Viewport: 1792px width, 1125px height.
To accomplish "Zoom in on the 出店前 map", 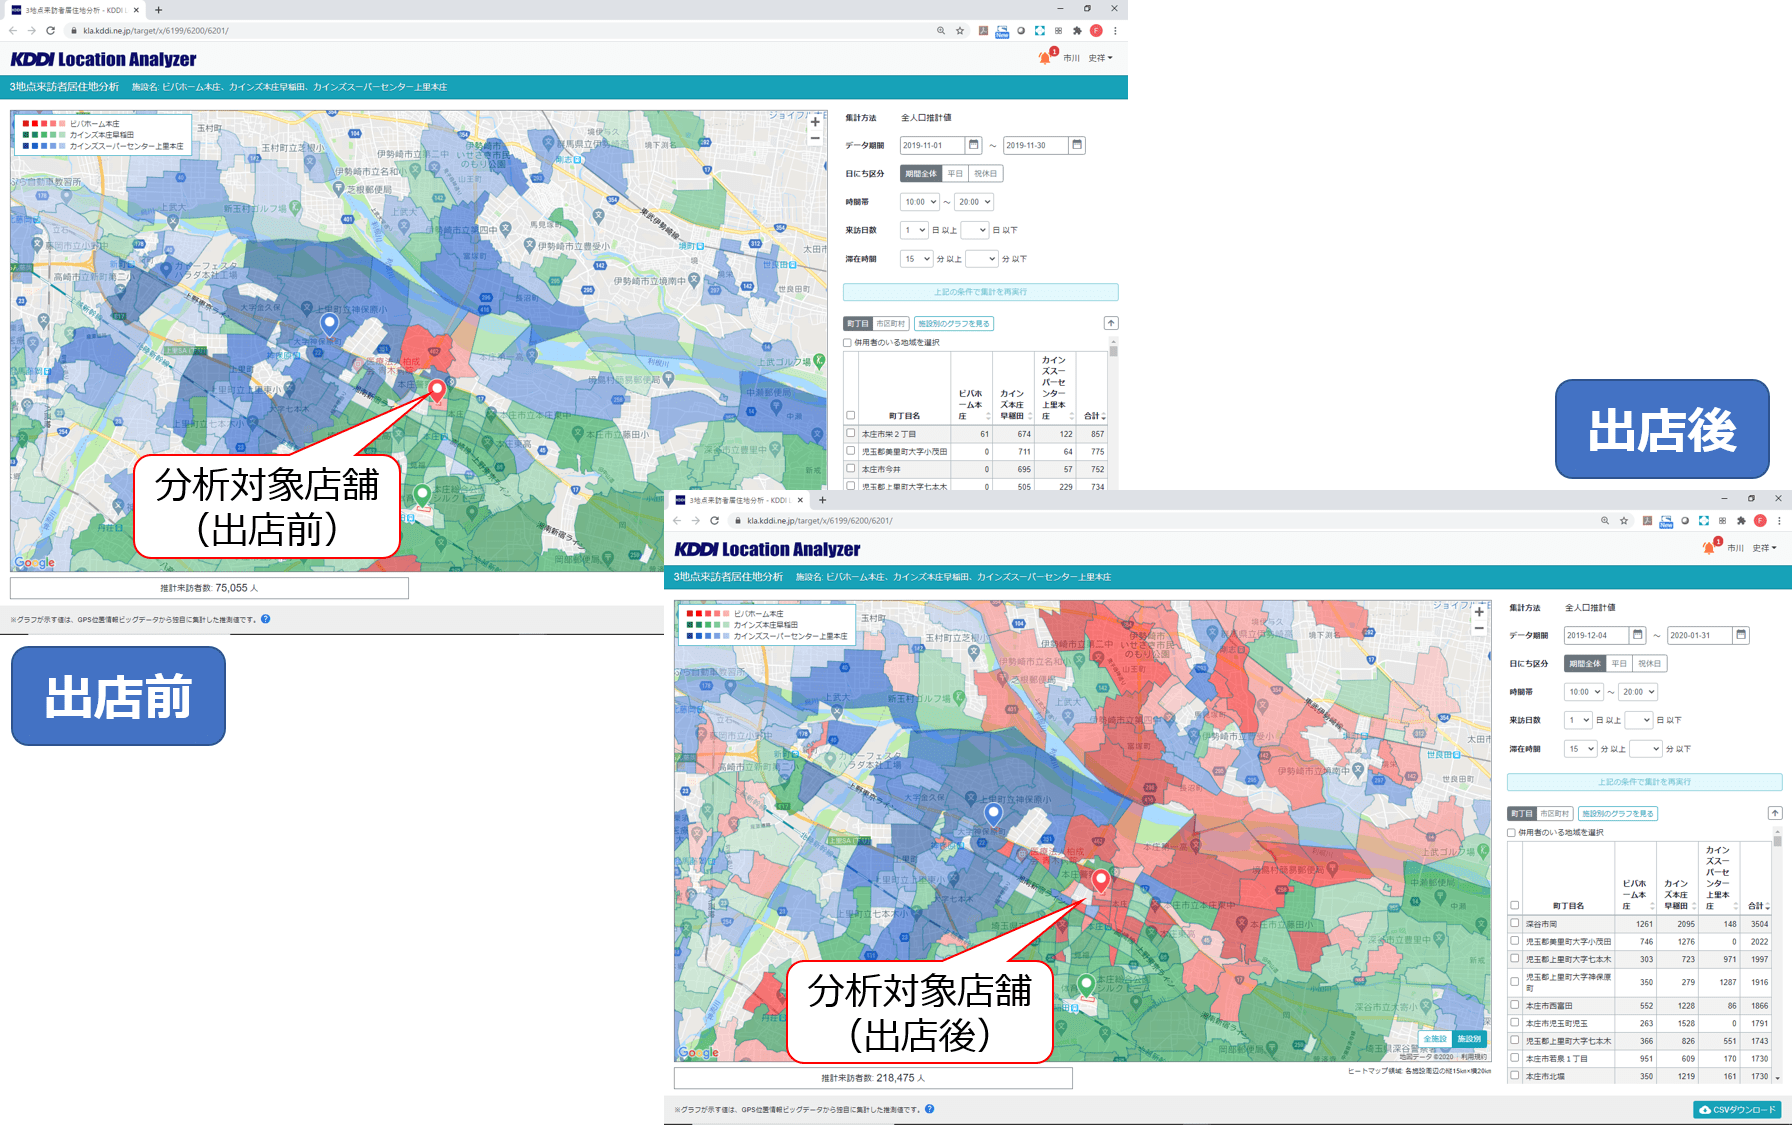I will click(815, 122).
